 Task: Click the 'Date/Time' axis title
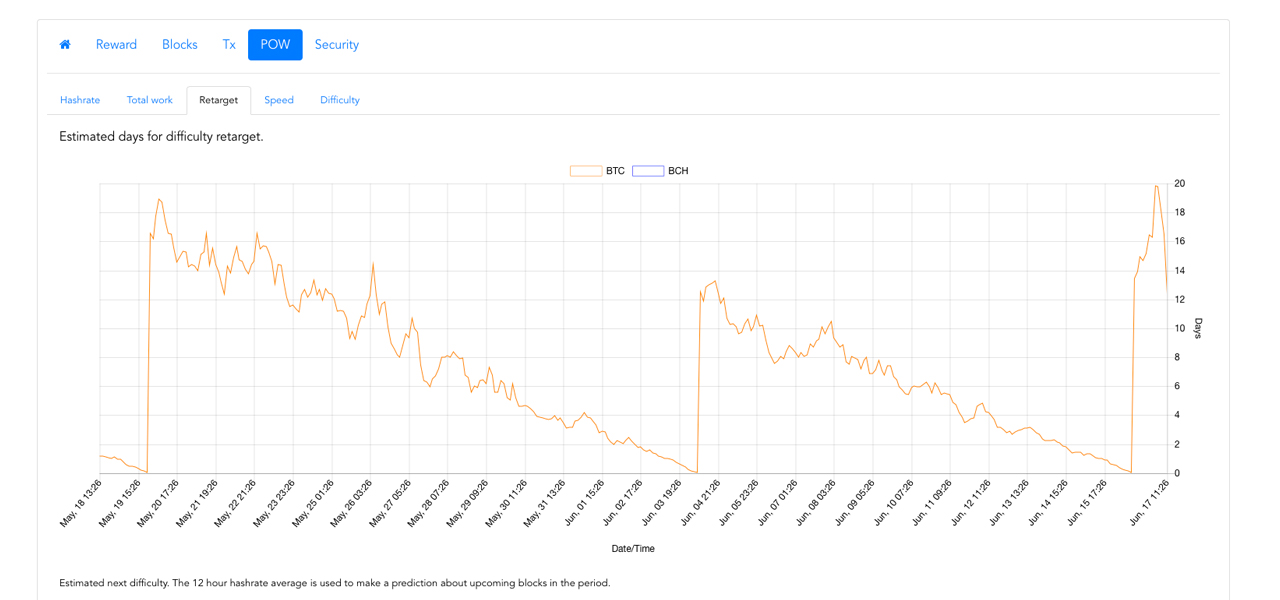pos(633,549)
